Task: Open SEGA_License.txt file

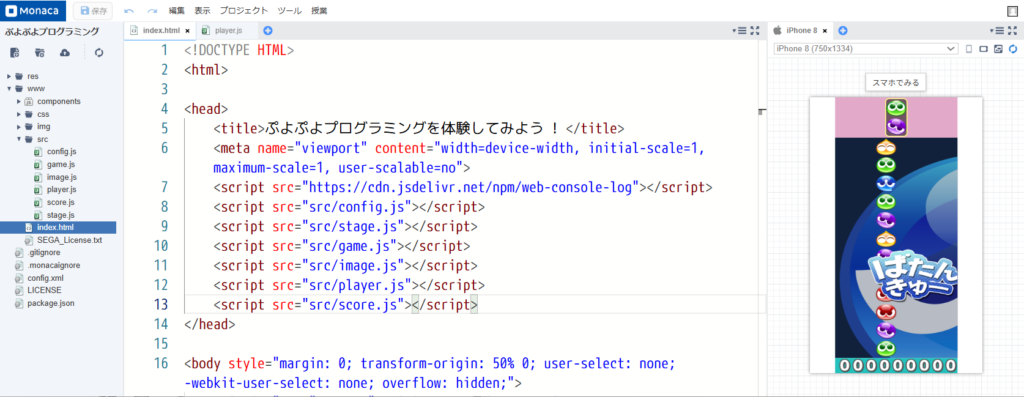Action: pyautogui.click(x=69, y=240)
